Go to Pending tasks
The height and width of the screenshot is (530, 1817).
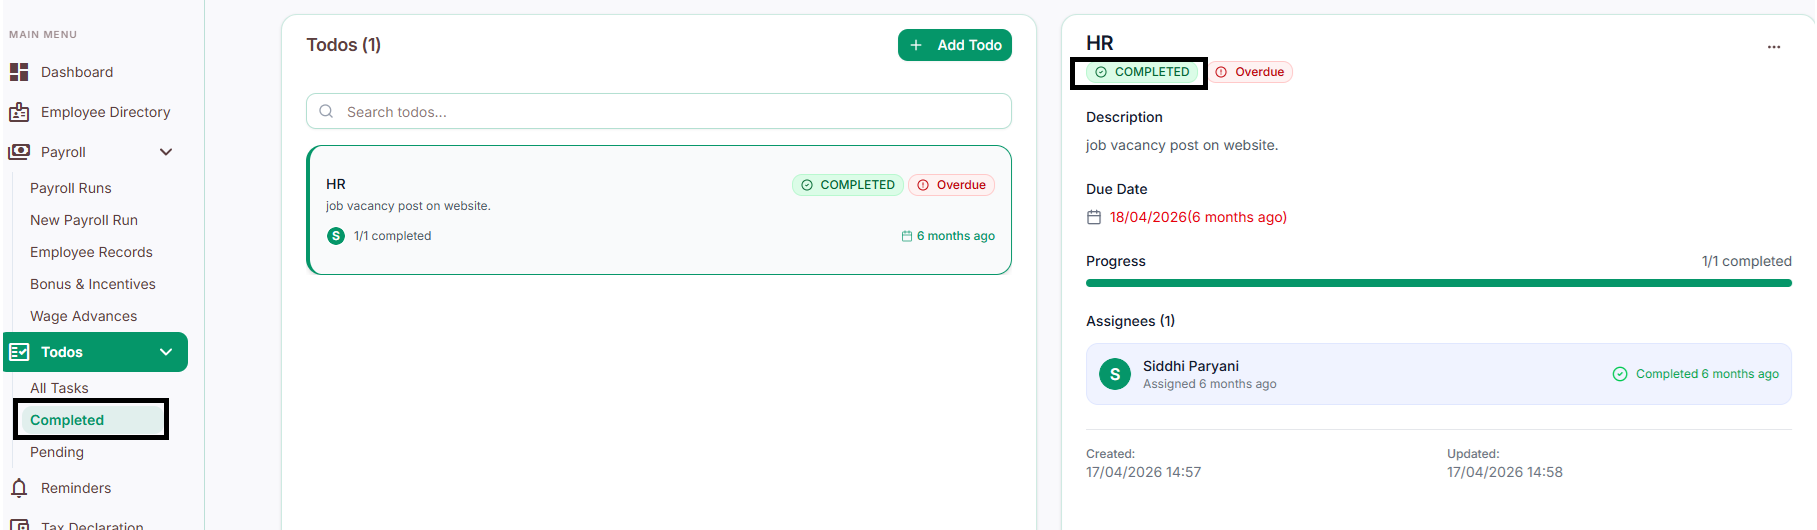[57, 452]
